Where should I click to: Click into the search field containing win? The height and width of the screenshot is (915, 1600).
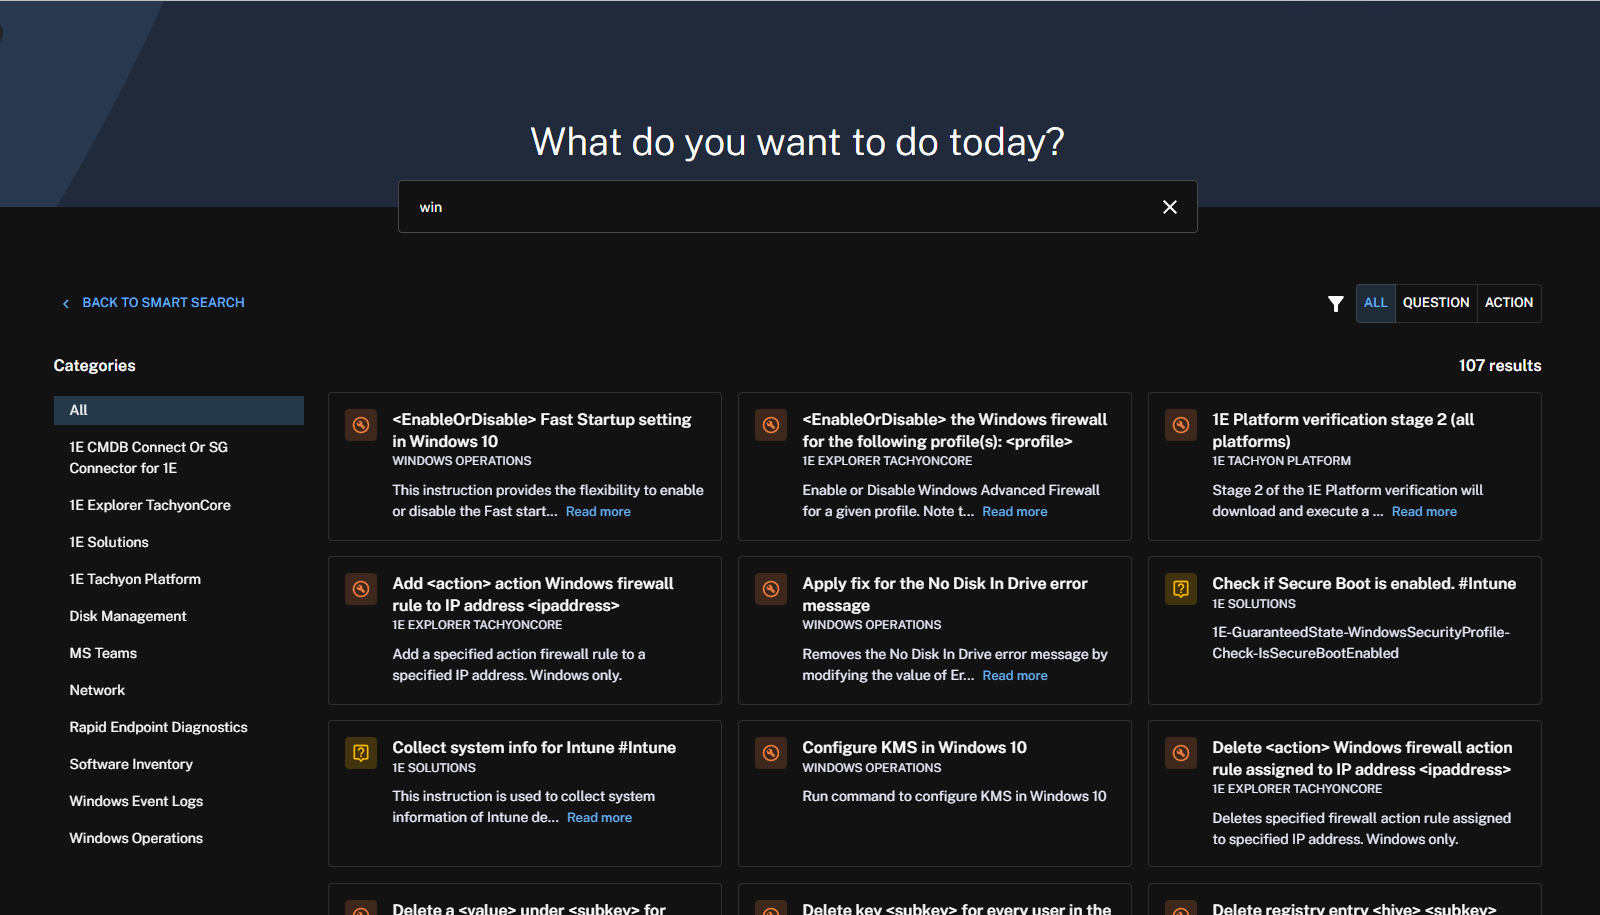[770, 207]
